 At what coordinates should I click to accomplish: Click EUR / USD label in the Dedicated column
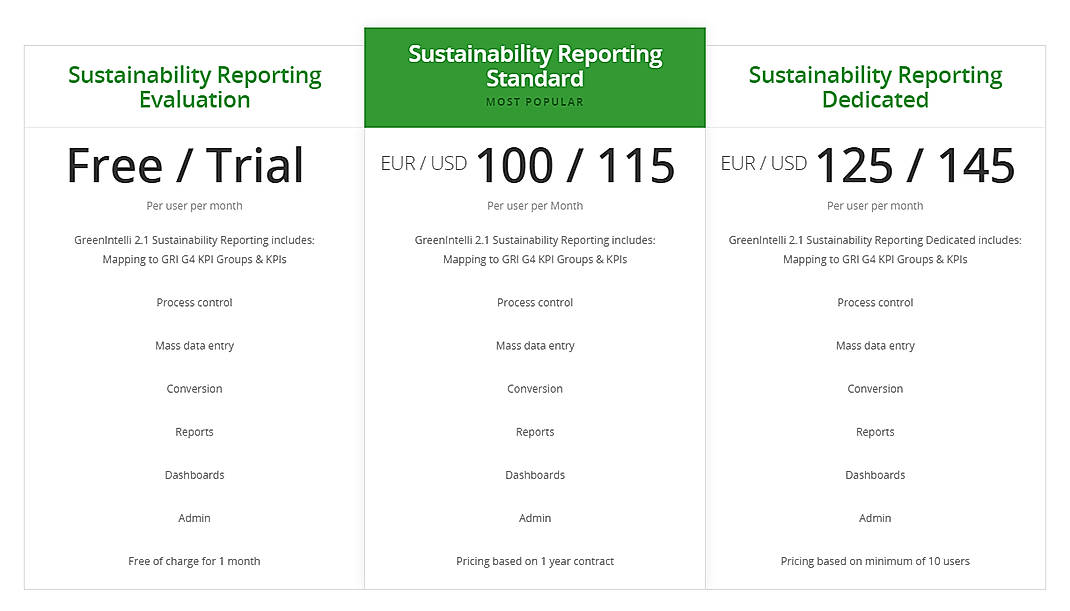click(x=763, y=163)
